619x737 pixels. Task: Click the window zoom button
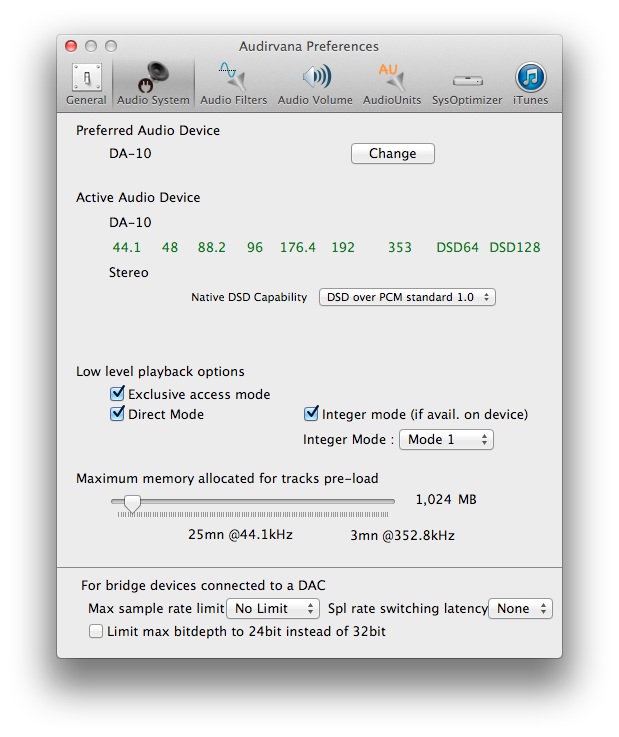click(111, 46)
